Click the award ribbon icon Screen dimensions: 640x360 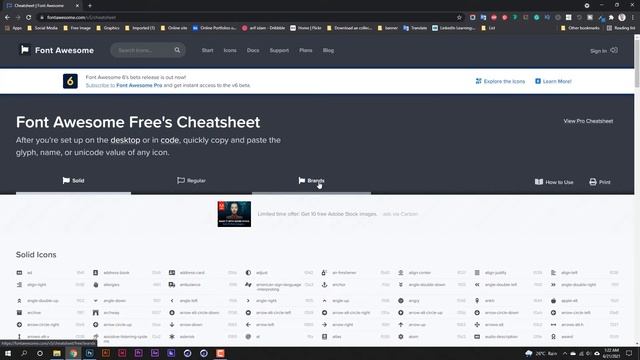pyautogui.click(x=553, y=337)
